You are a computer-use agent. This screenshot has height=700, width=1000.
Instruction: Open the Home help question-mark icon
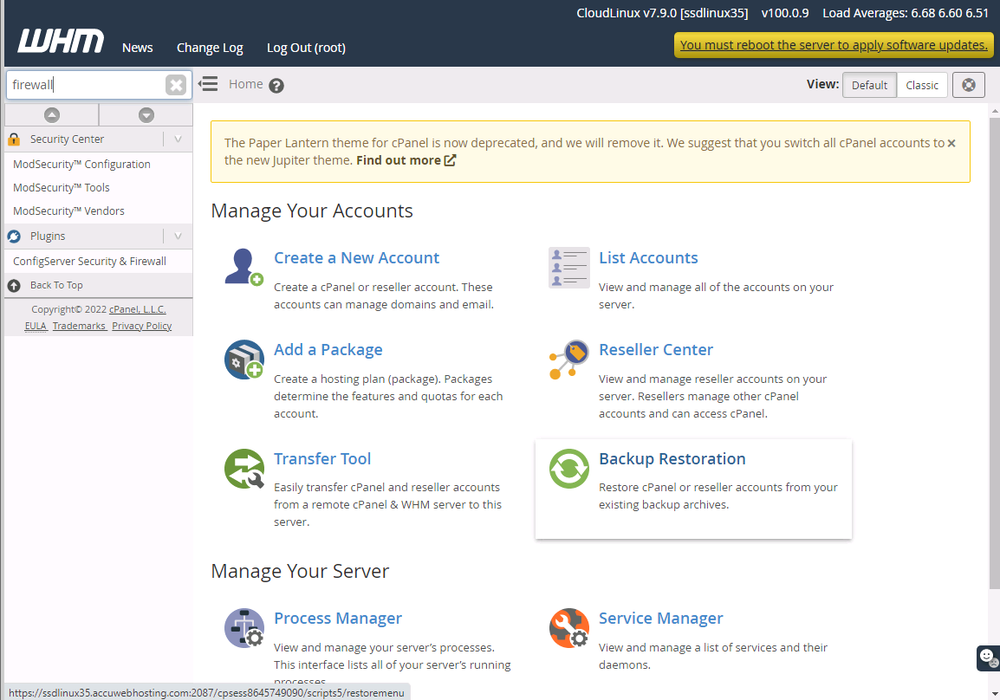[x=276, y=85]
